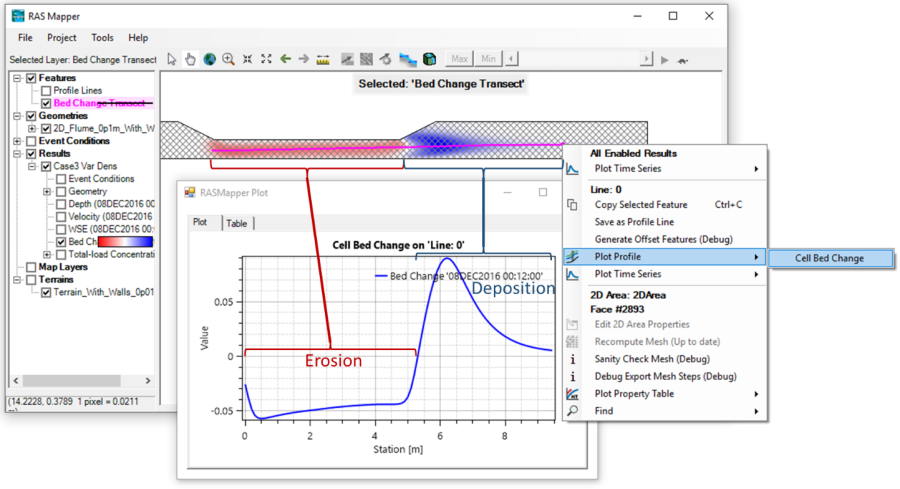900x489 pixels.
Task: Click the zoom-in fixed arrows icon
Action: [247, 59]
